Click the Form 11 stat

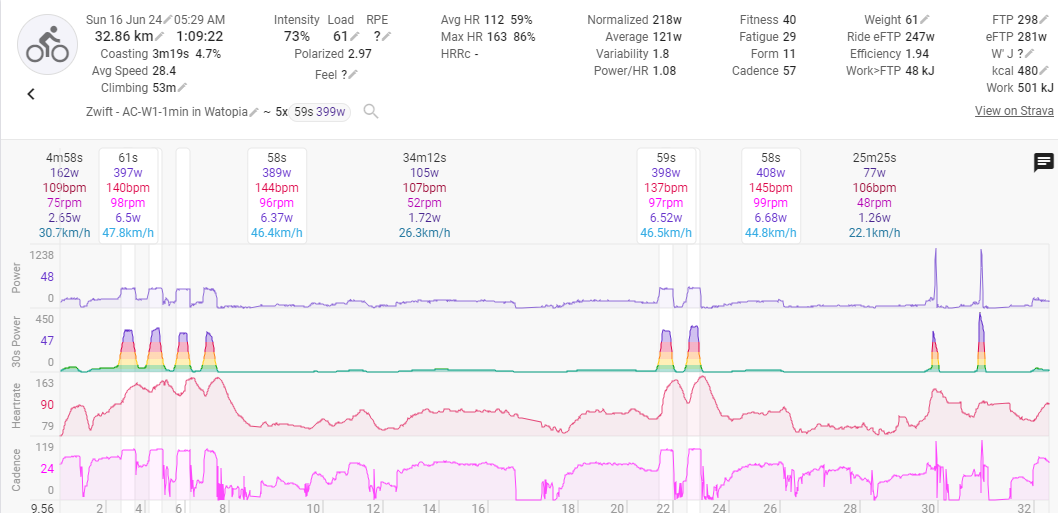coord(773,53)
